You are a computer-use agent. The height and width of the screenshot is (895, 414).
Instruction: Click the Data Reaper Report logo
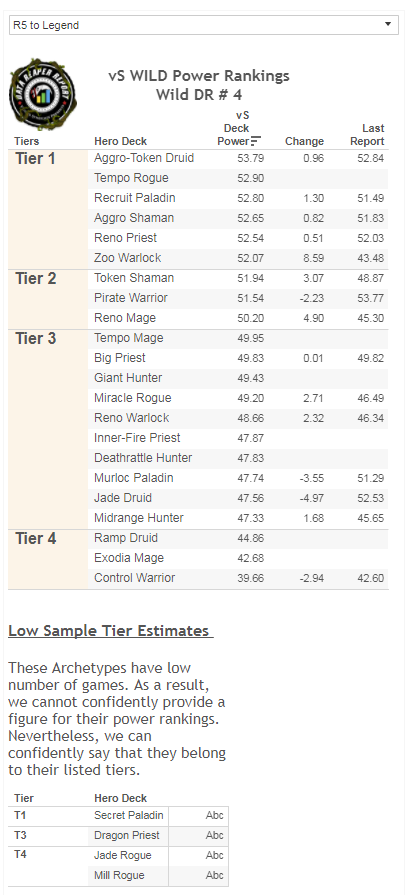pos(43,94)
